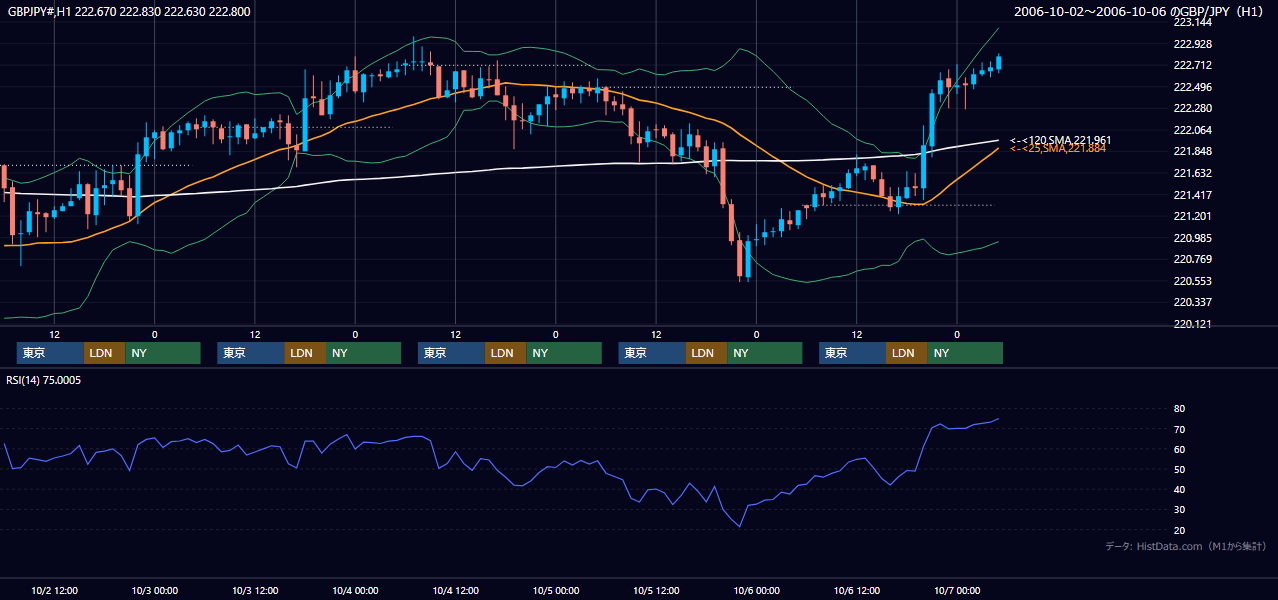This screenshot has height=600, width=1278.
Task: Select the 120 SMA 221.961 label
Action: [1060, 140]
